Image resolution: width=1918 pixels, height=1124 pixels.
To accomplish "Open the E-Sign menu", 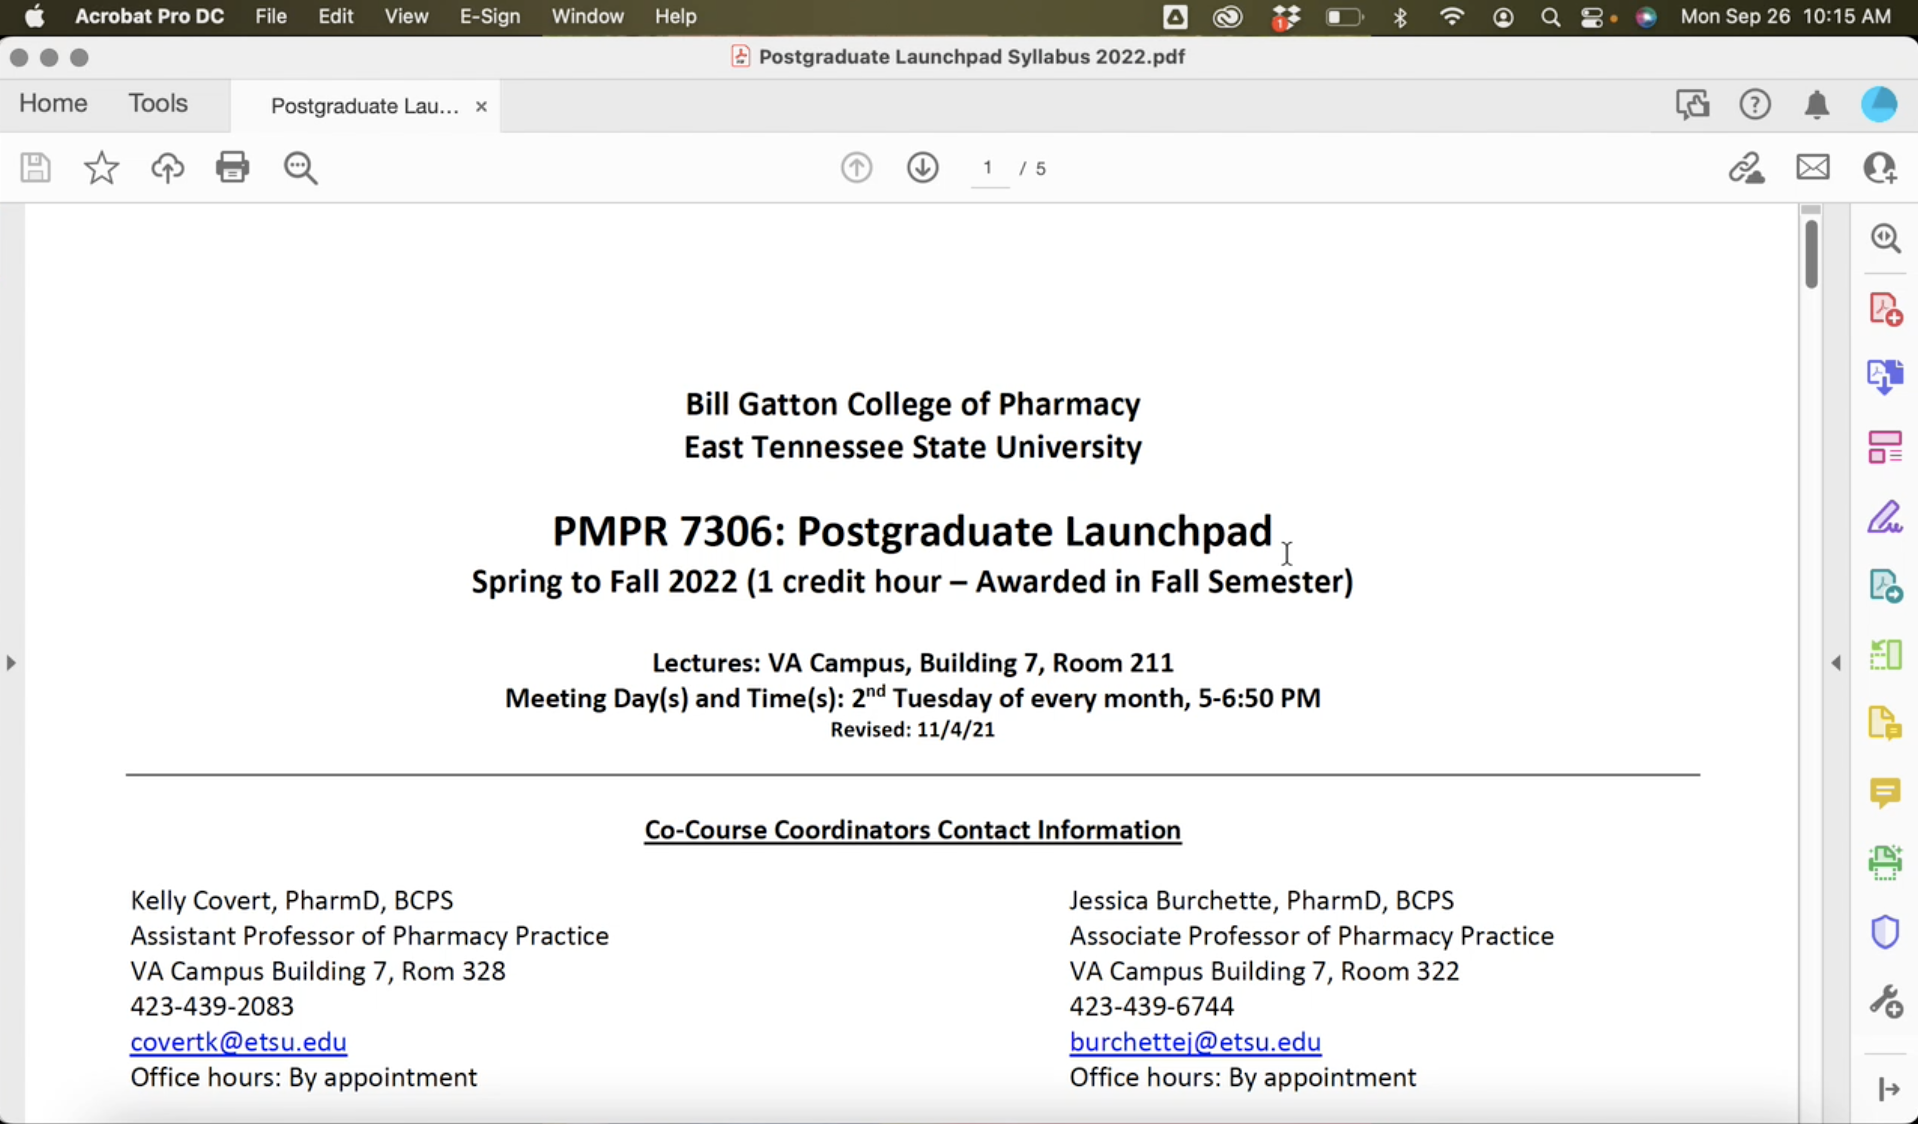I will click(x=489, y=16).
